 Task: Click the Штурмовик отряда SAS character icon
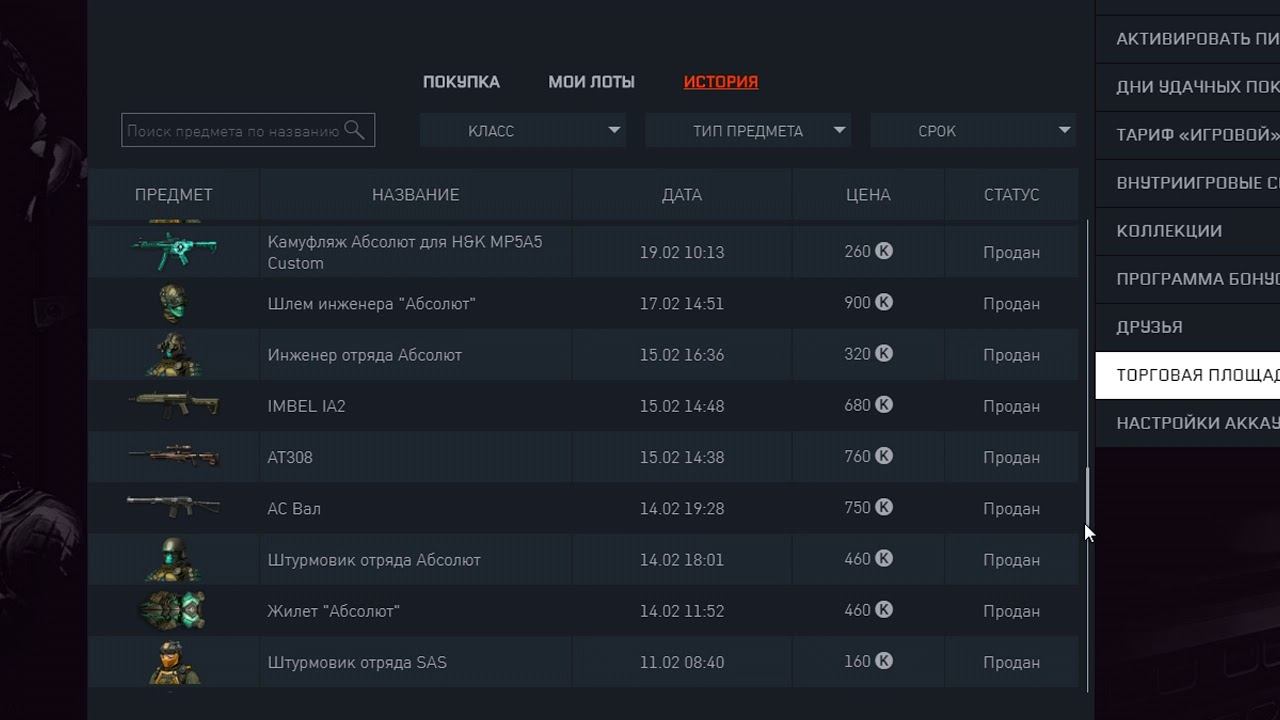click(174, 662)
